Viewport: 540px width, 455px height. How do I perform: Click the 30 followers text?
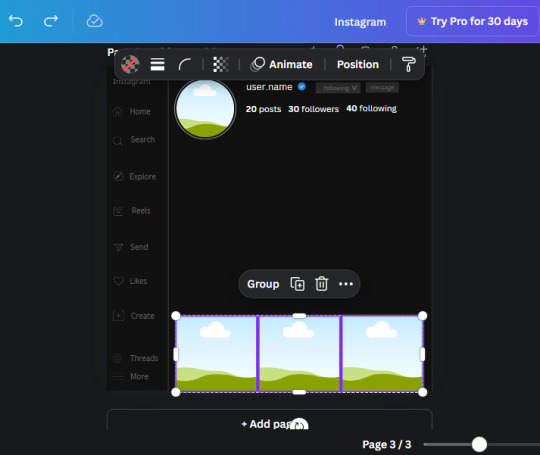pyautogui.click(x=313, y=109)
